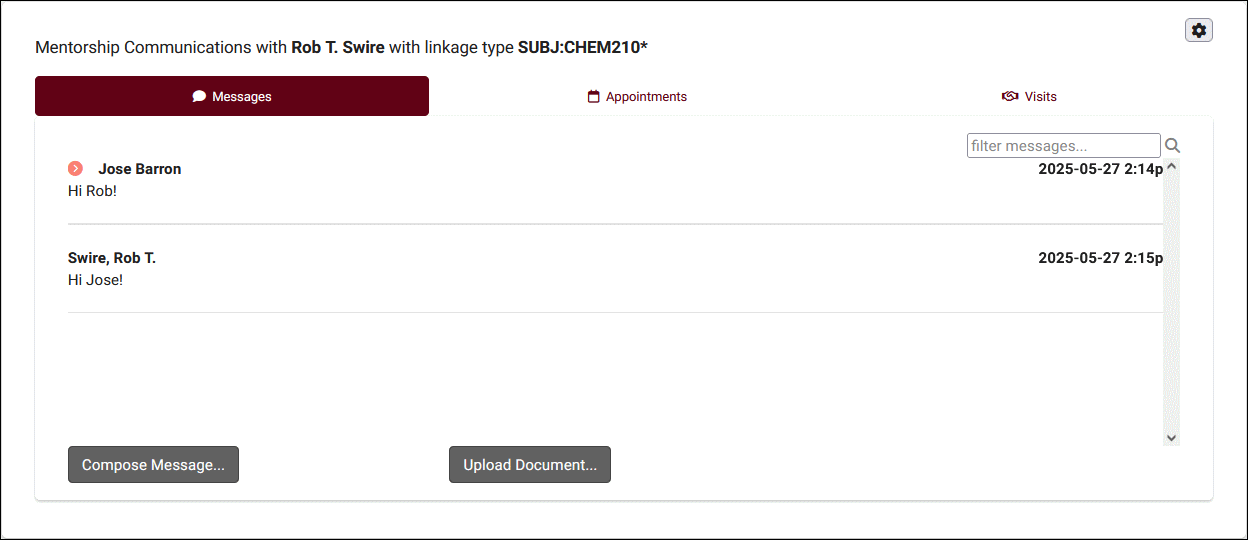The image size is (1248, 540).
Task: Click the message list scrollbar track
Action: [1172, 300]
